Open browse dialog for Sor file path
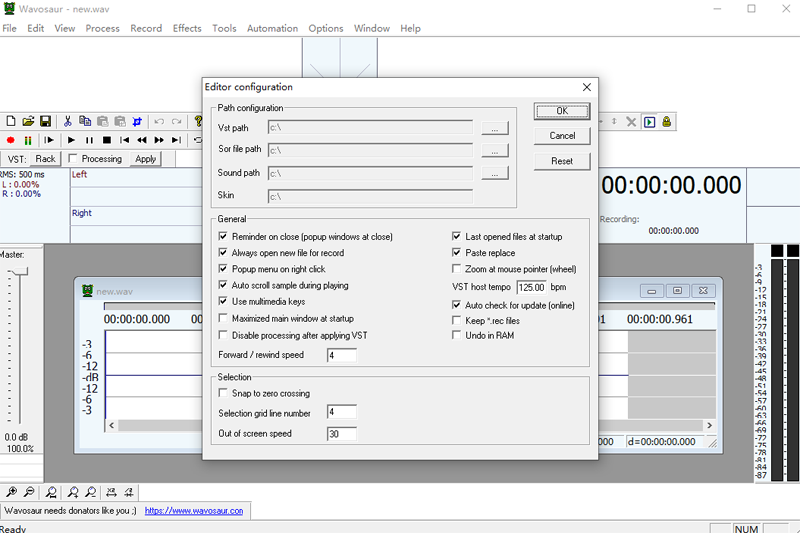Viewport: 800px width, 533px height. click(x=494, y=151)
